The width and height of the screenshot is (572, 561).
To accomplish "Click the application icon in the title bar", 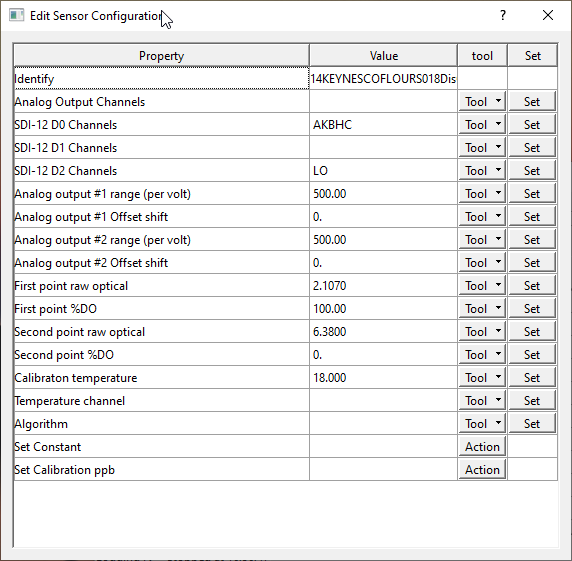I will pyautogui.click(x=16, y=16).
